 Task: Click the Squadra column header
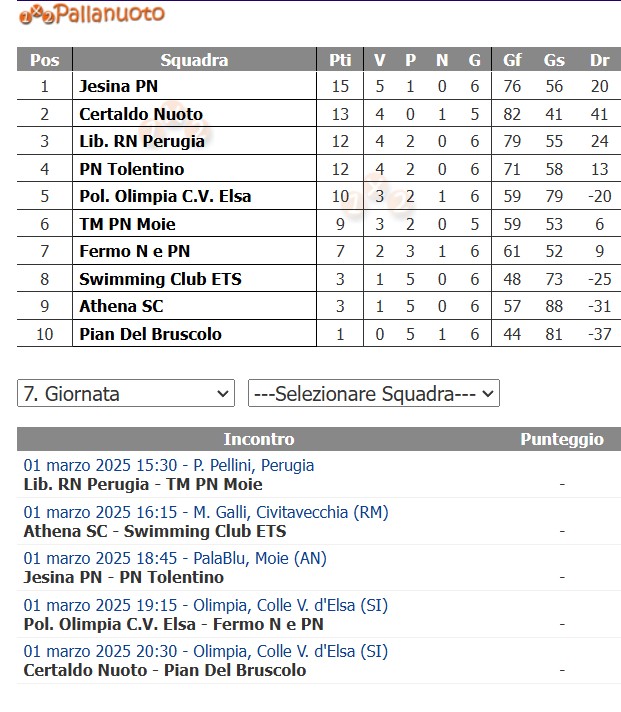coord(194,60)
